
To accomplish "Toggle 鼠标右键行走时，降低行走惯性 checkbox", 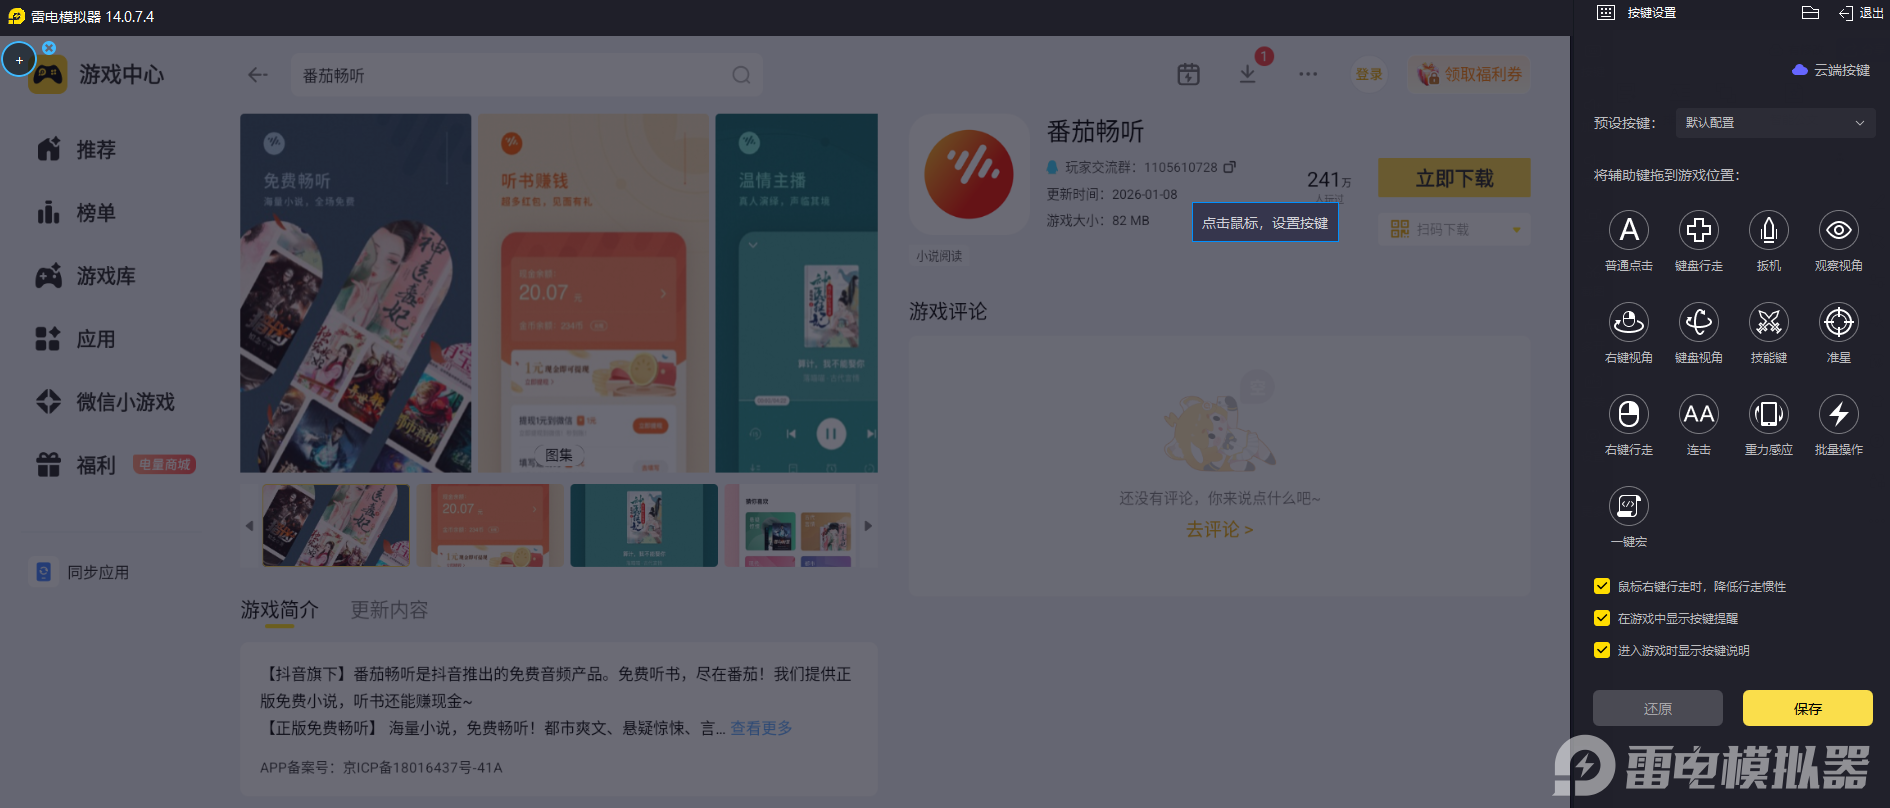I will pos(1602,586).
